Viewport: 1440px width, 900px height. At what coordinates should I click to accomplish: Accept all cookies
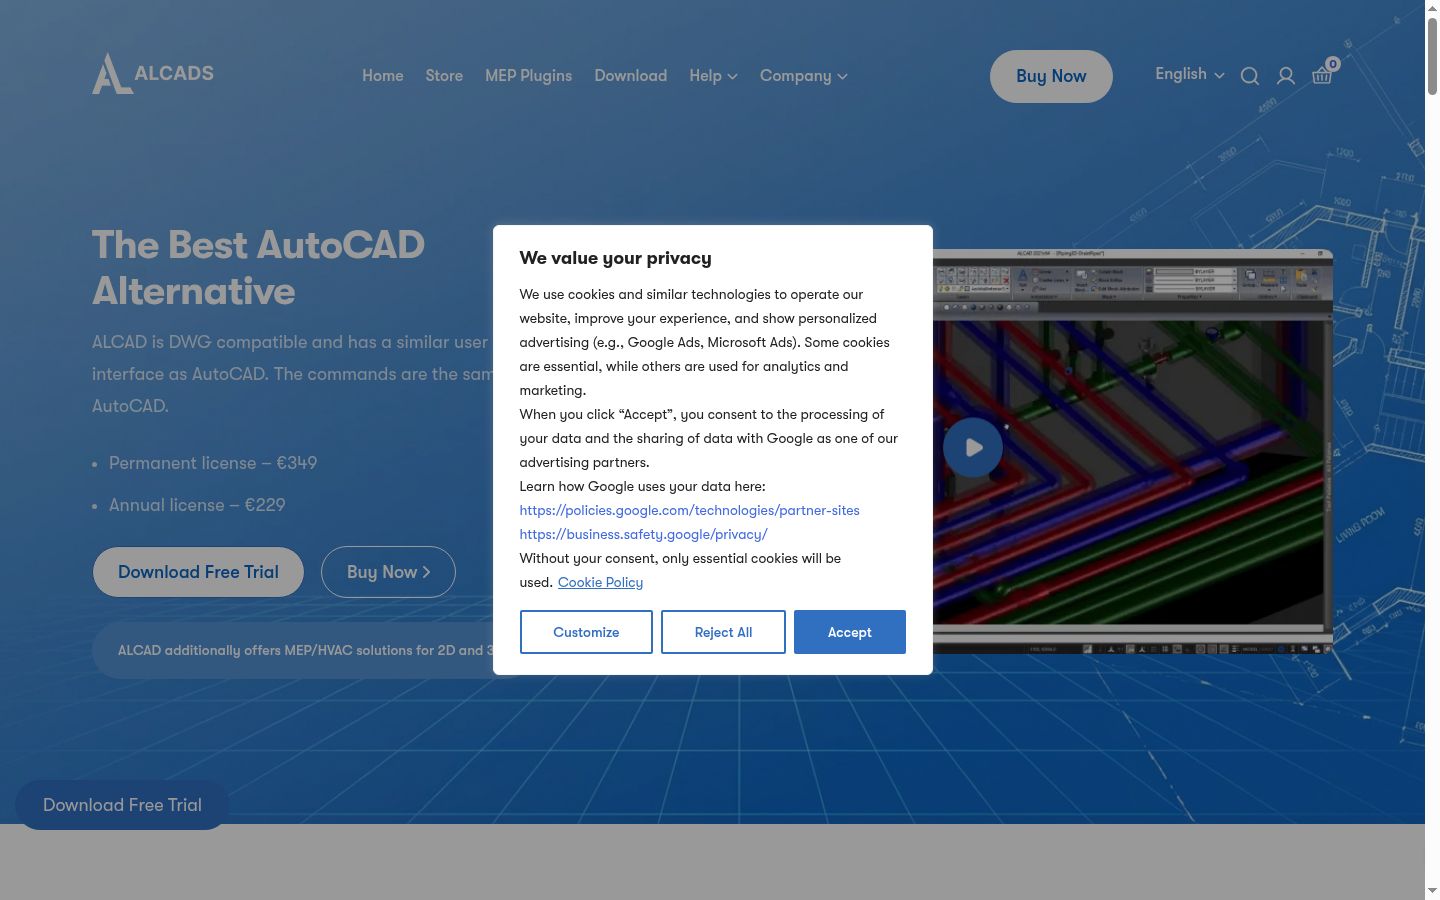tap(850, 632)
